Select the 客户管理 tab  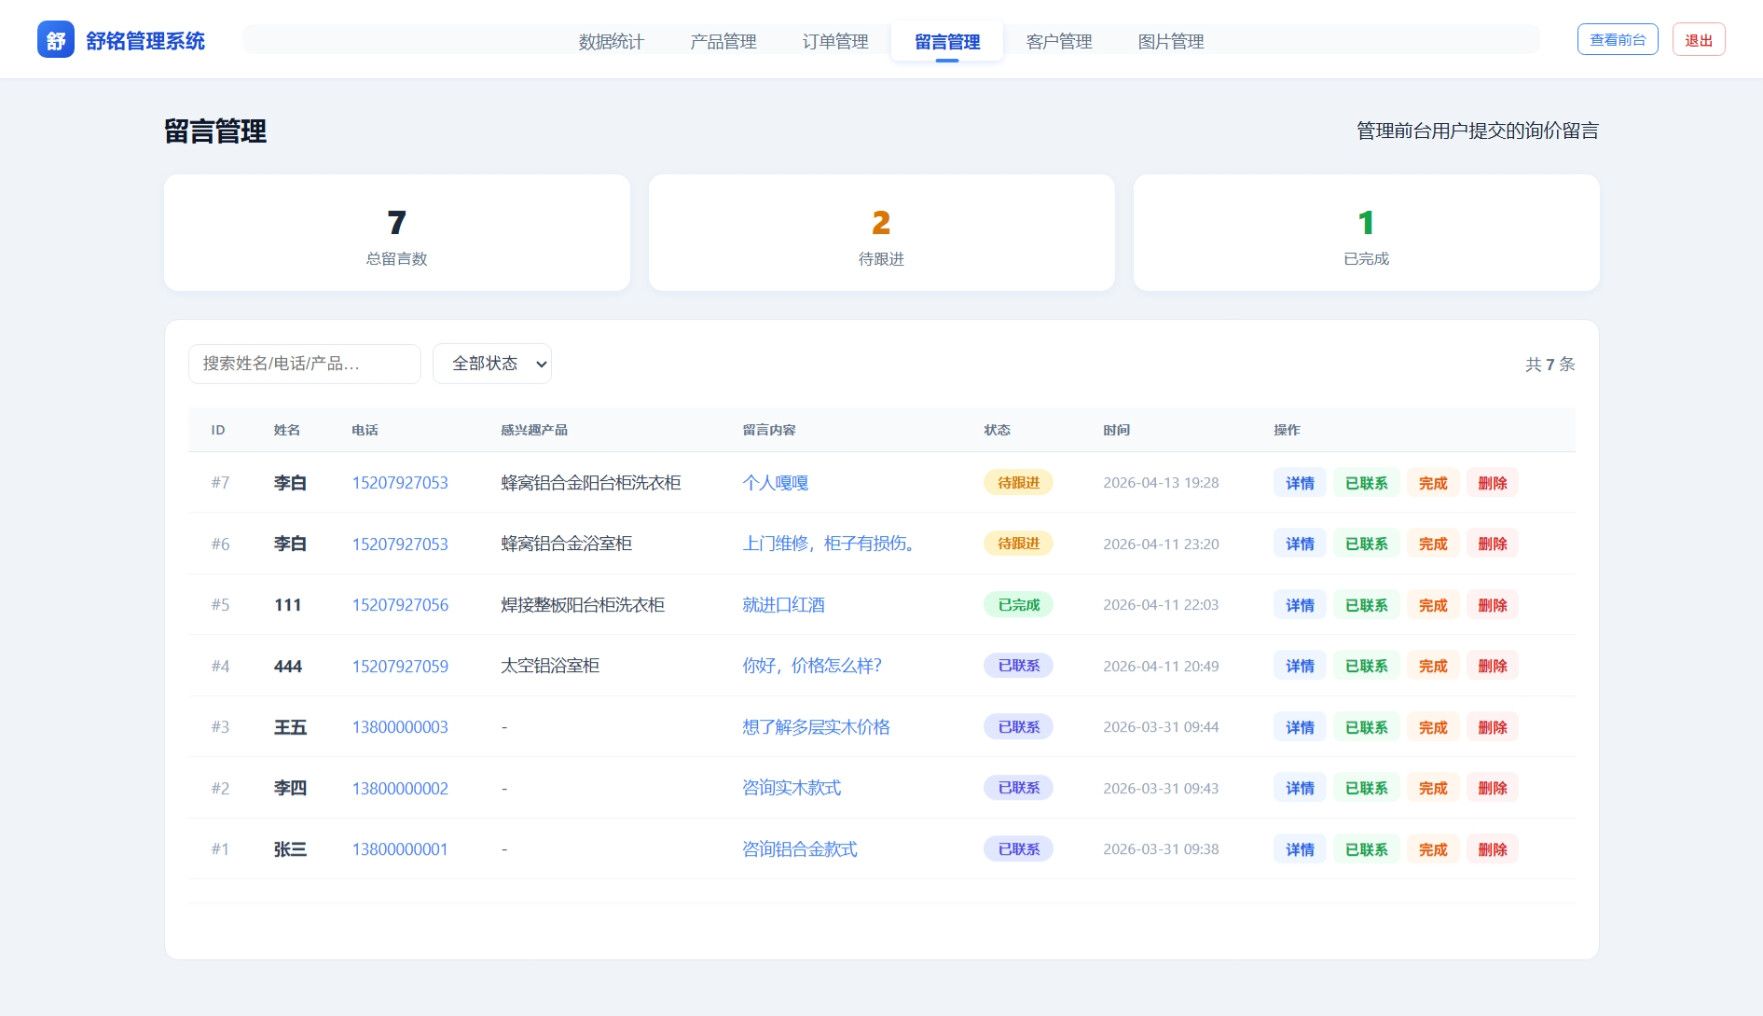coord(1059,42)
